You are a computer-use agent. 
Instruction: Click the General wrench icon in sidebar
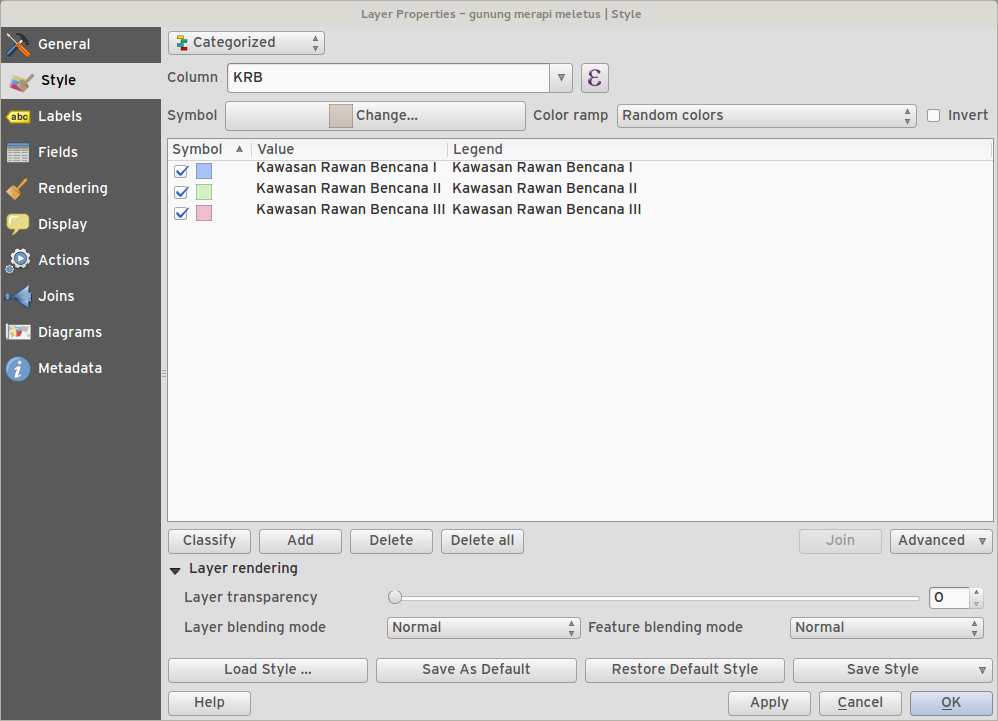coord(18,45)
